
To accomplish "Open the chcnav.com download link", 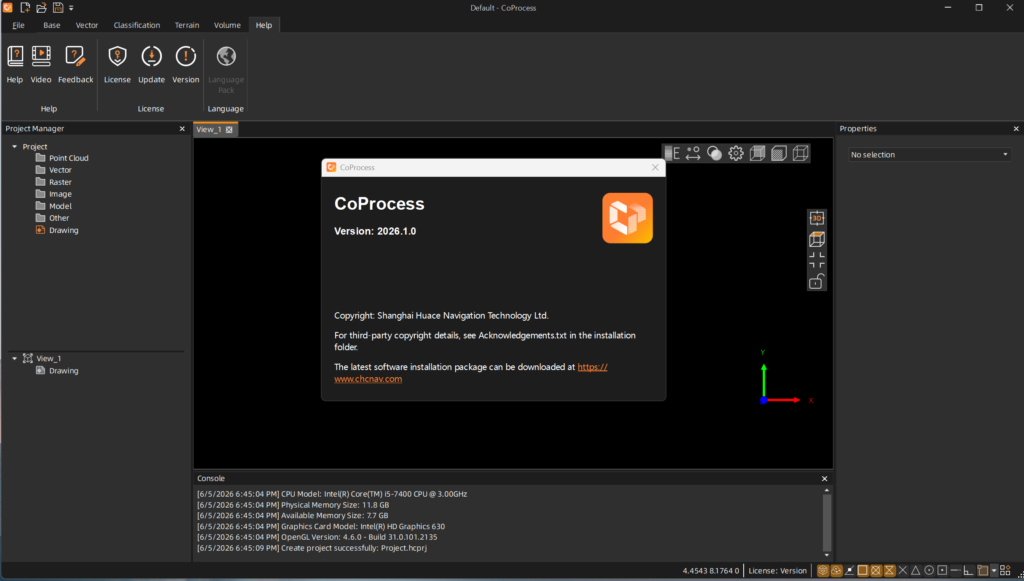I will click(x=368, y=379).
